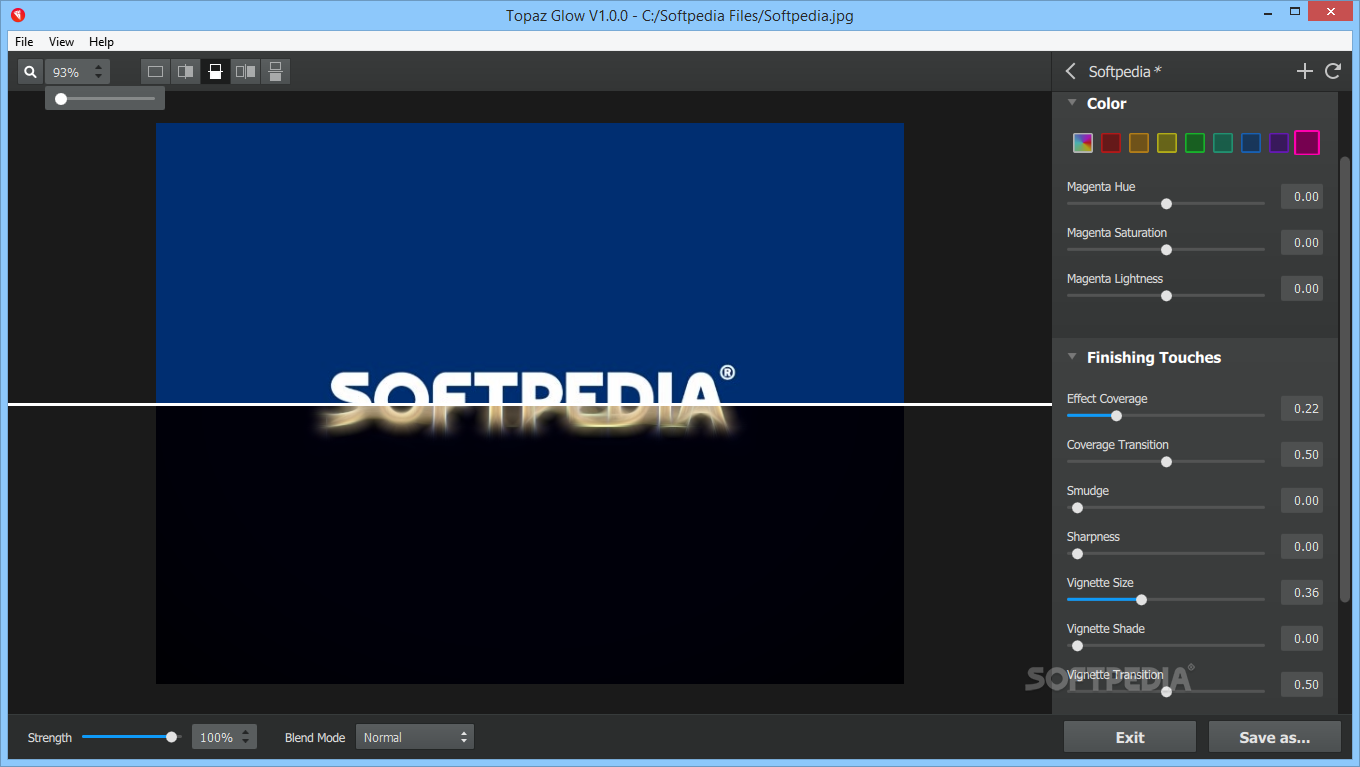Click the Smudge slider handle
Viewport: 1360px width, 767px height.
pos(1077,508)
